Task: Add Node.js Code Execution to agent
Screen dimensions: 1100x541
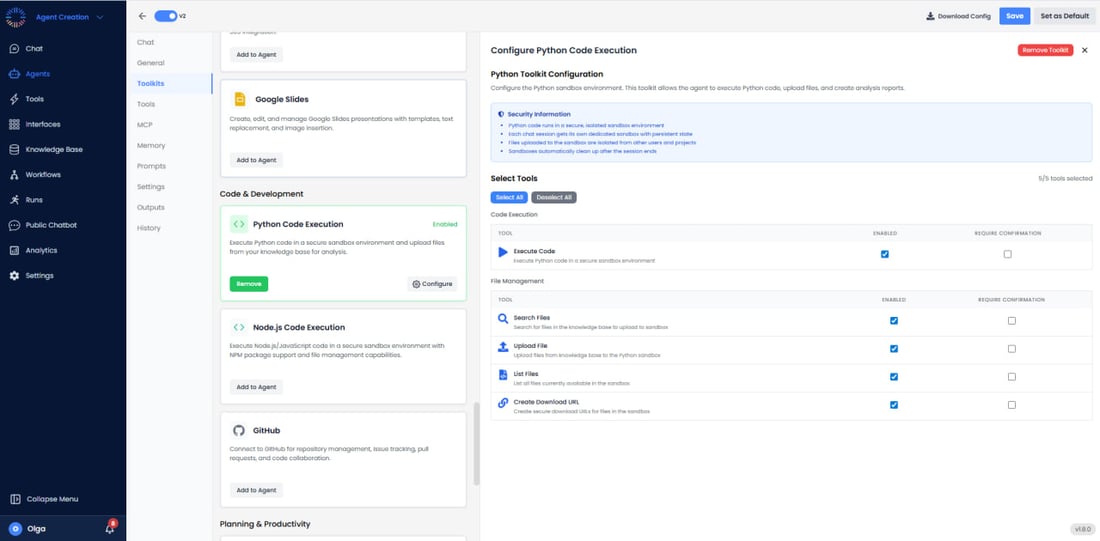Action: click(x=256, y=387)
